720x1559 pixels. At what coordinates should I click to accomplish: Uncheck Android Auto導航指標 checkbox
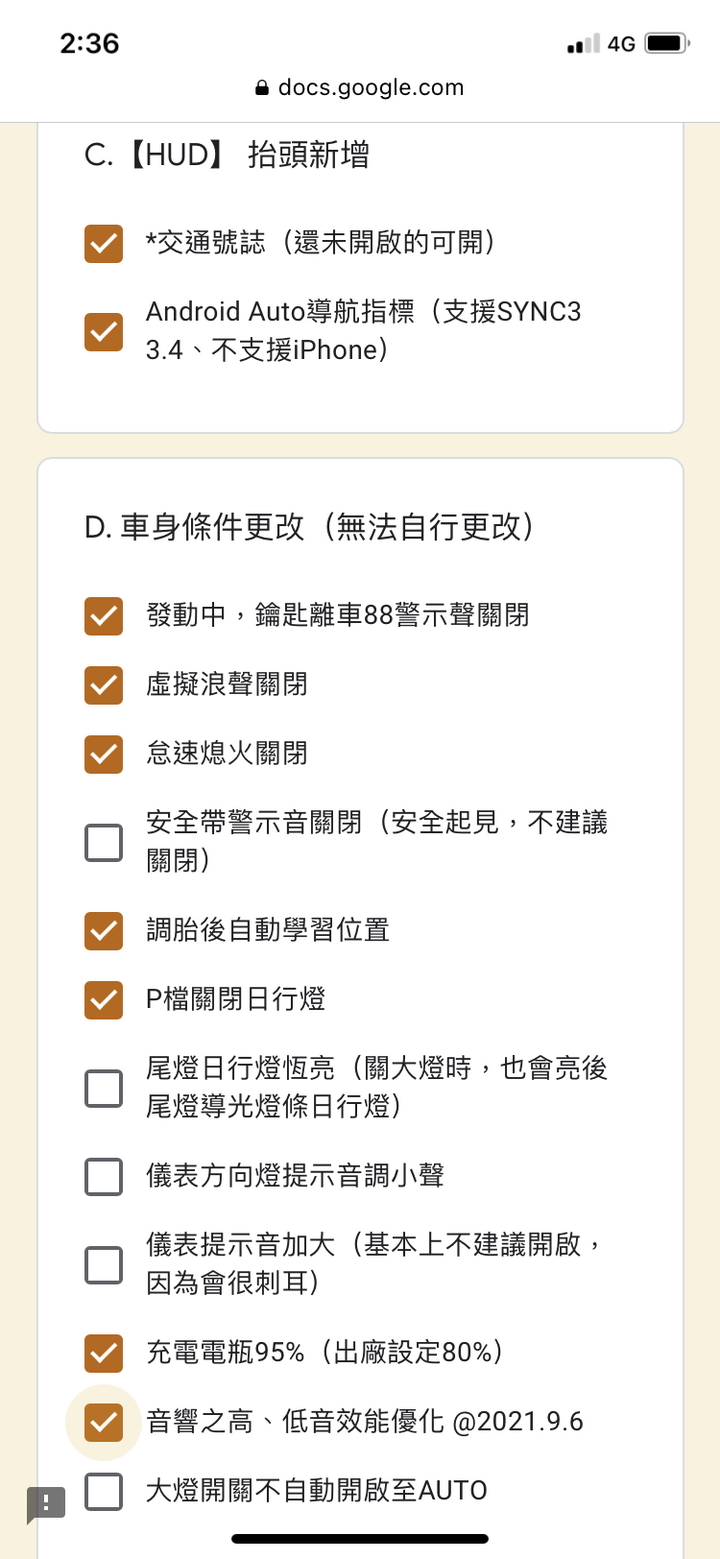pyautogui.click(x=104, y=332)
